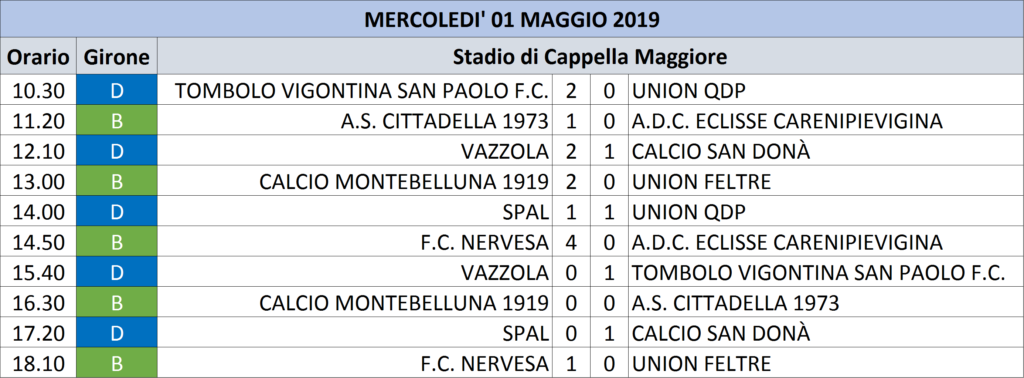Click the blue D cell at 10.30
1024x378 pixels.
click(x=117, y=90)
